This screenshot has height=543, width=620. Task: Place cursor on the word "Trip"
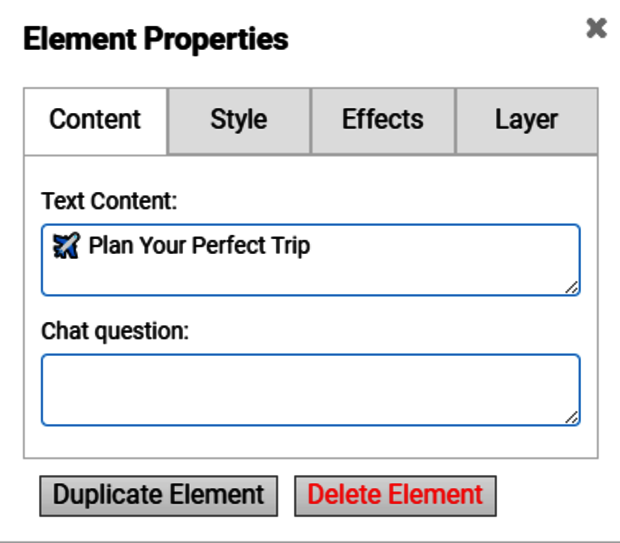[290, 245]
